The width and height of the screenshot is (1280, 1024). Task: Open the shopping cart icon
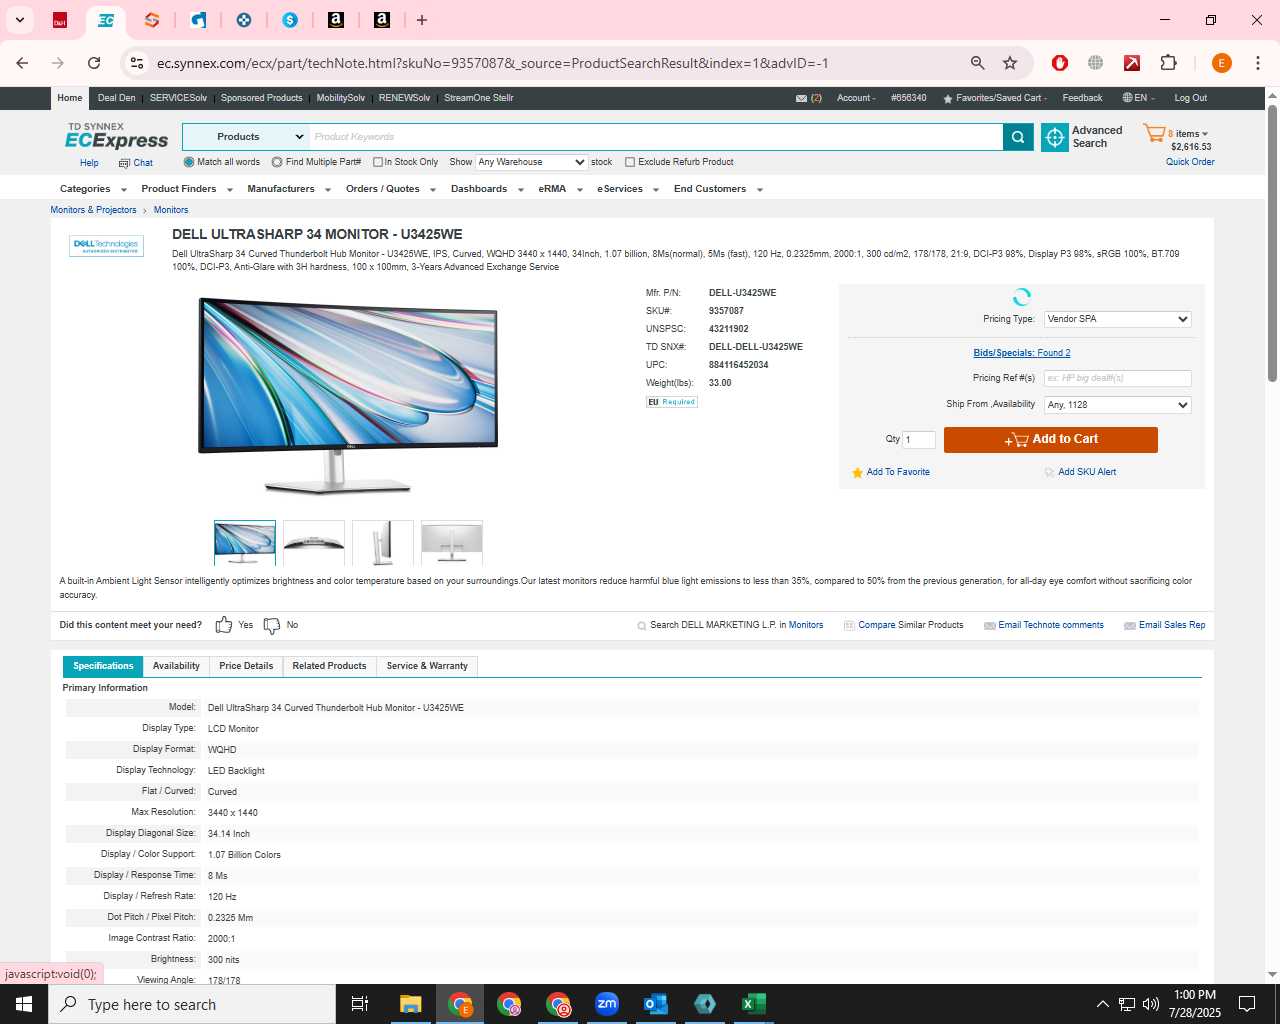tap(1154, 133)
